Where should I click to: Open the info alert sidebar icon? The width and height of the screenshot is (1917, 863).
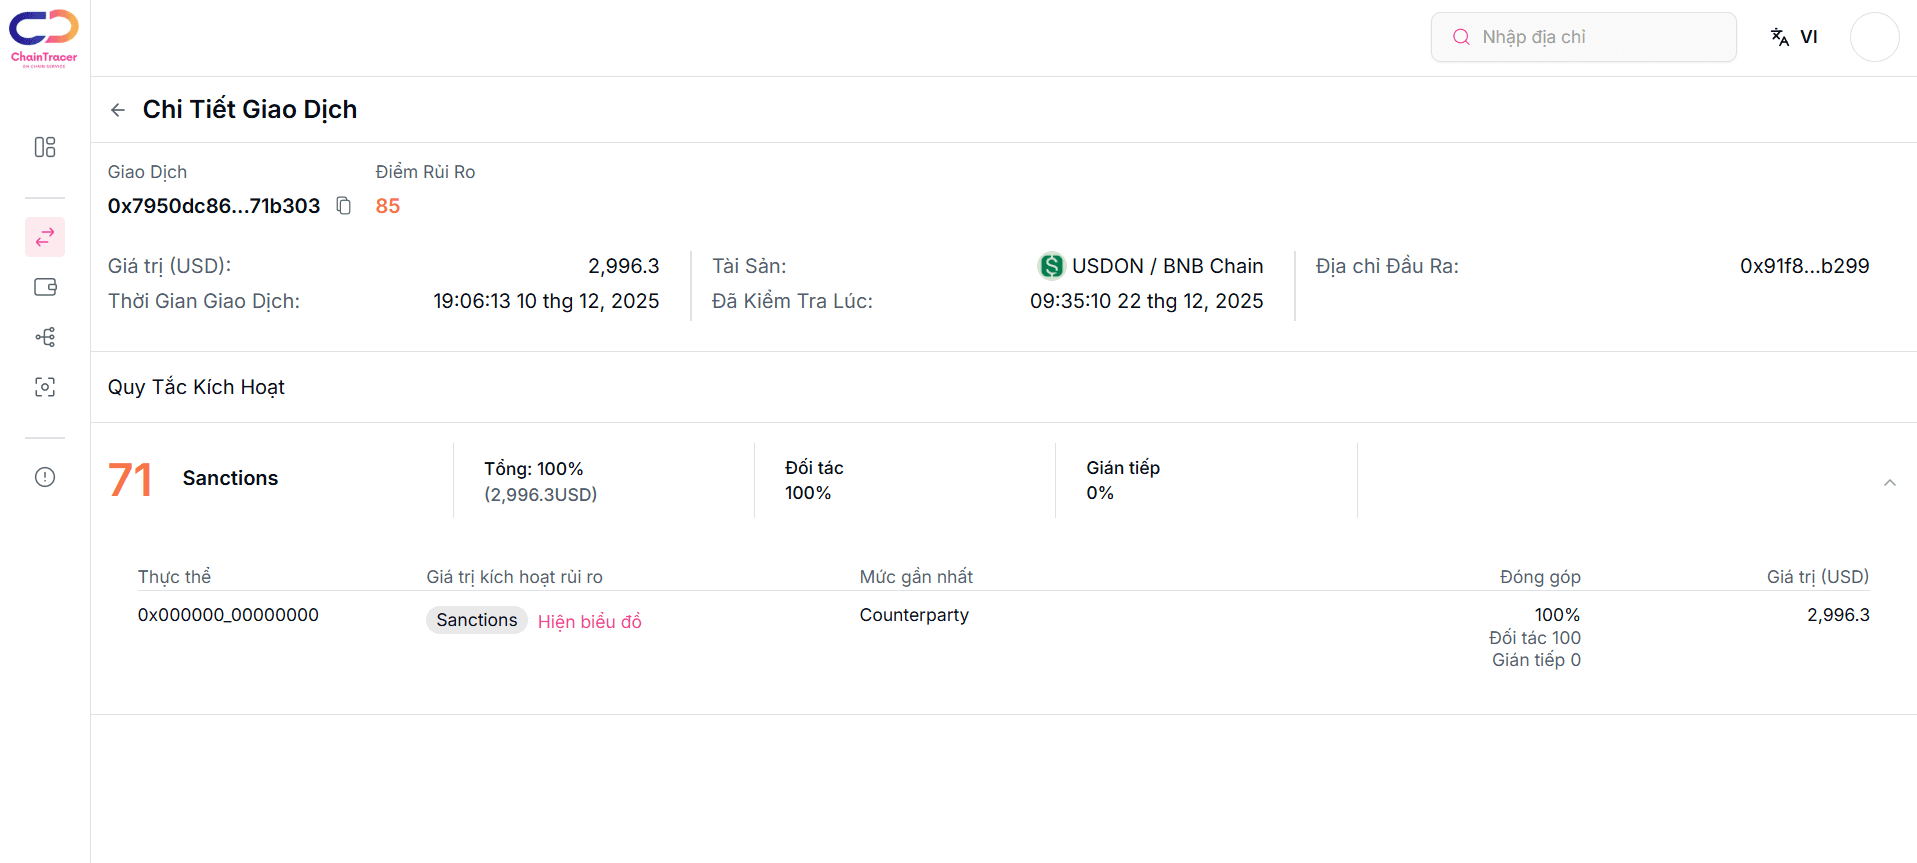(45, 477)
